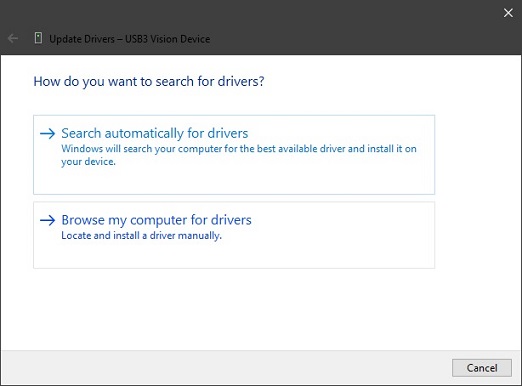
Task: Click the 'your device.' line in first option
Action: pos(88,162)
